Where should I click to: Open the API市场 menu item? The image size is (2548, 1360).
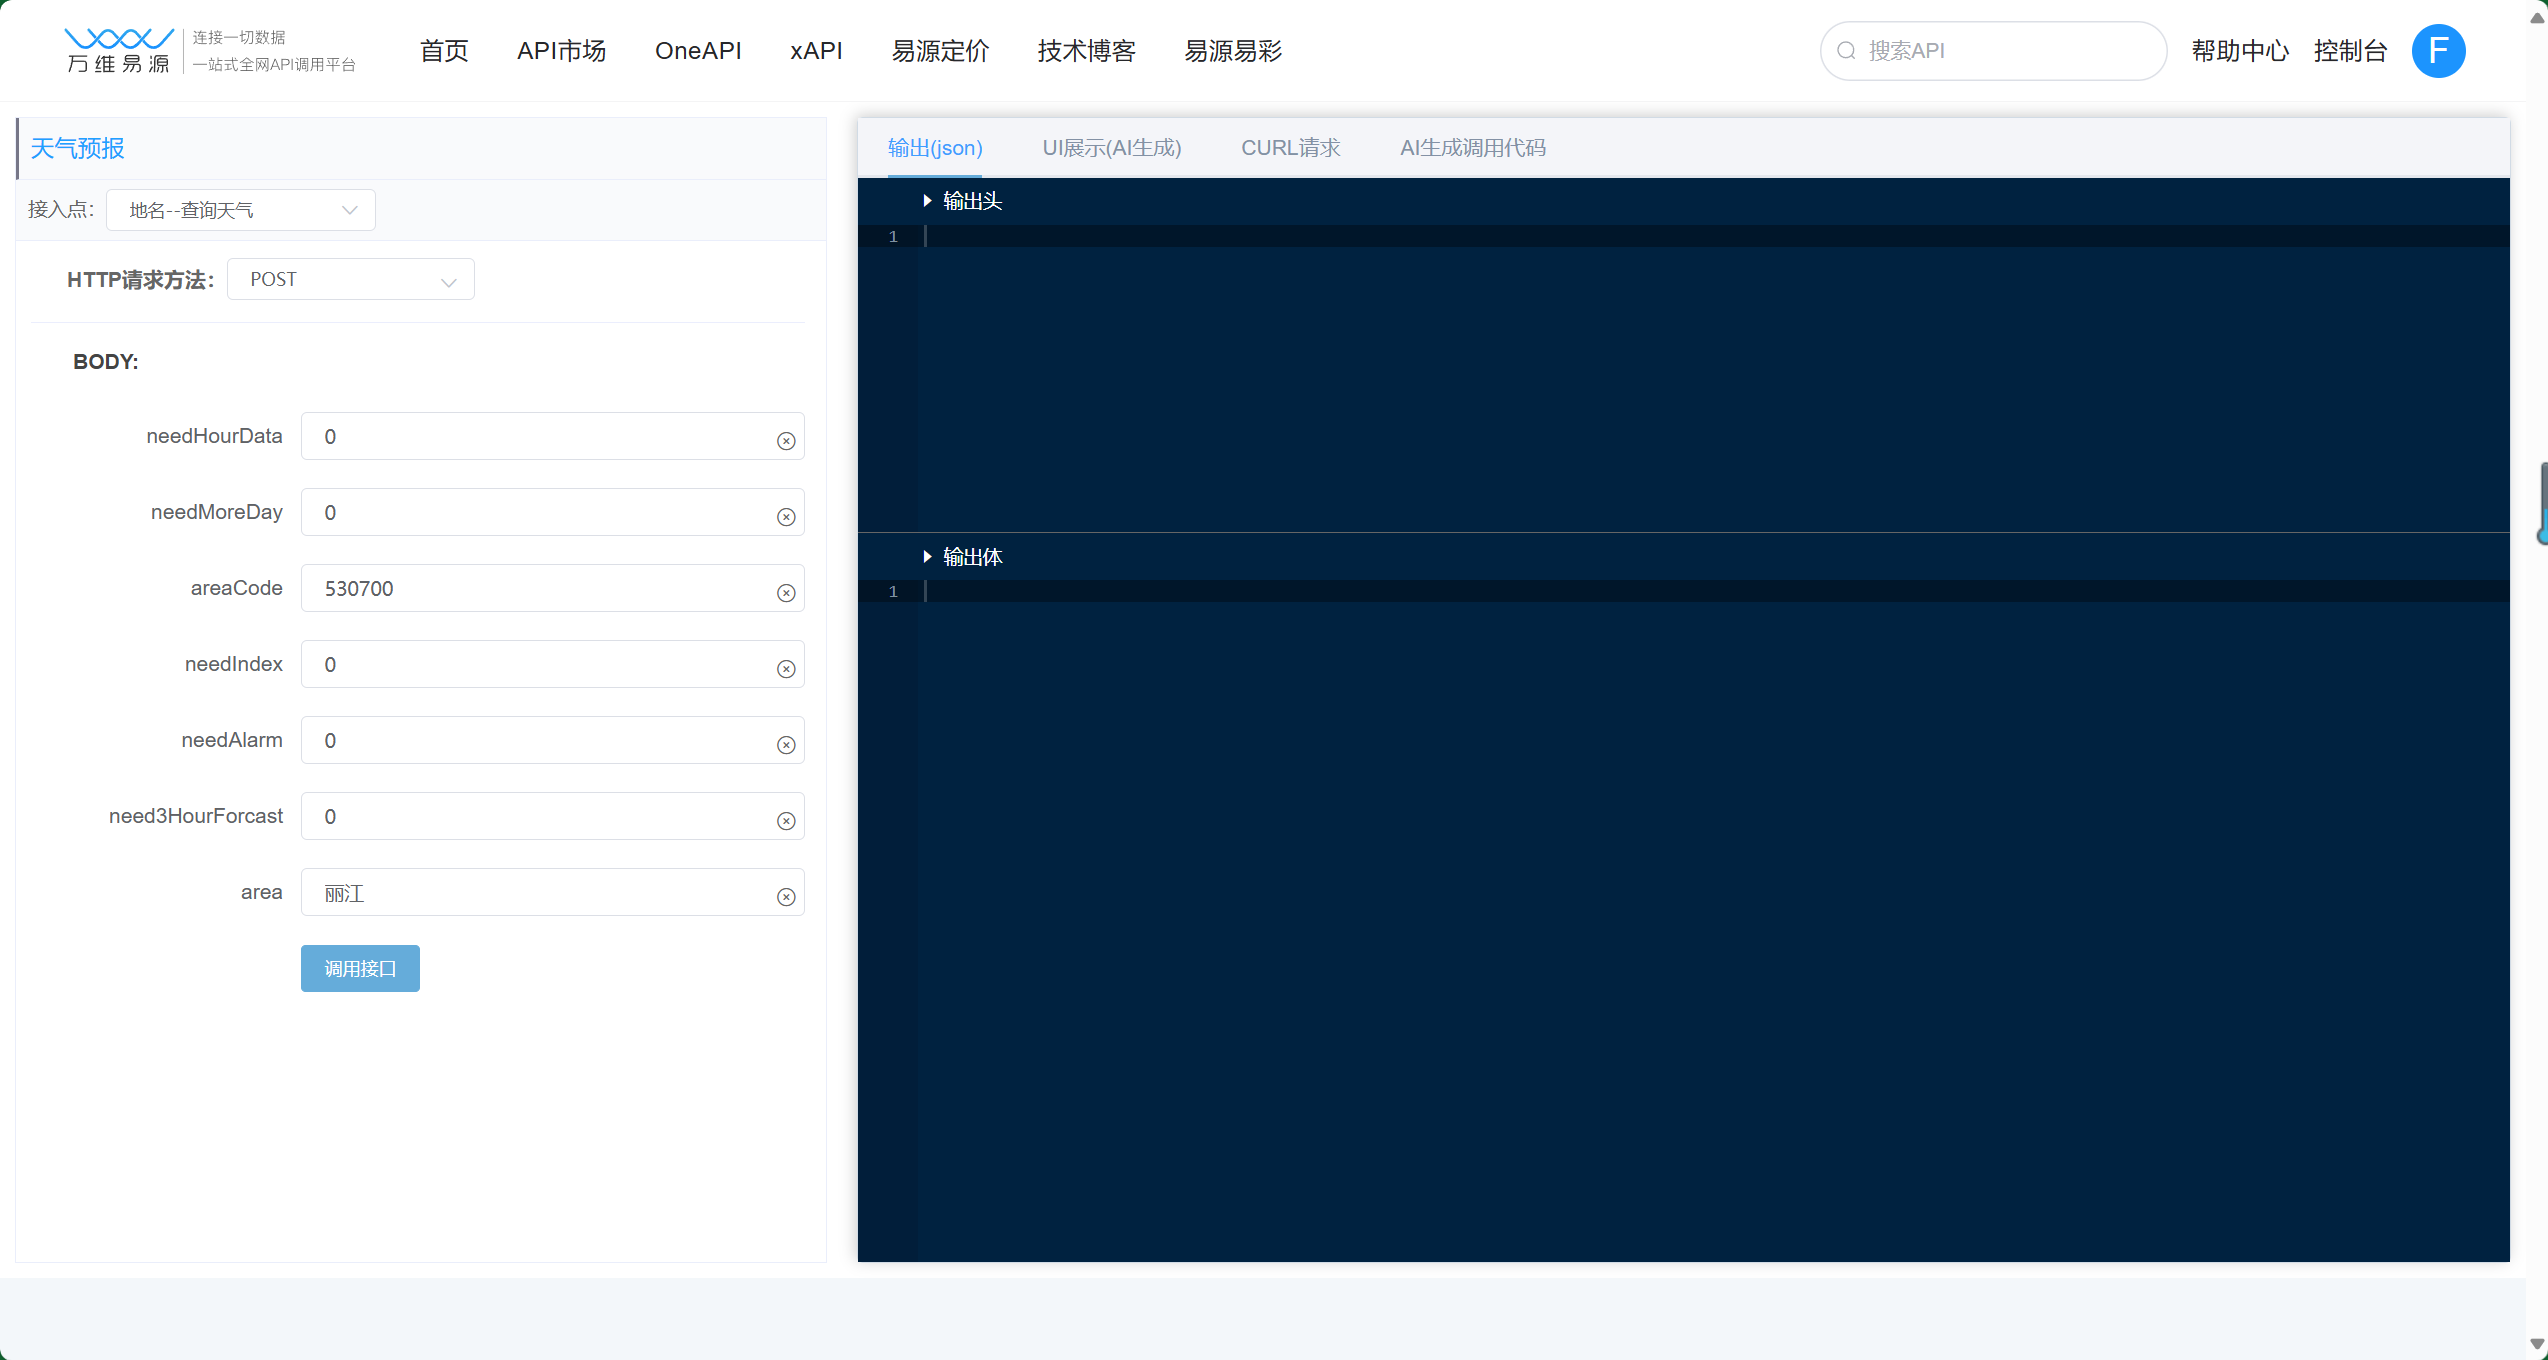[x=561, y=51]
